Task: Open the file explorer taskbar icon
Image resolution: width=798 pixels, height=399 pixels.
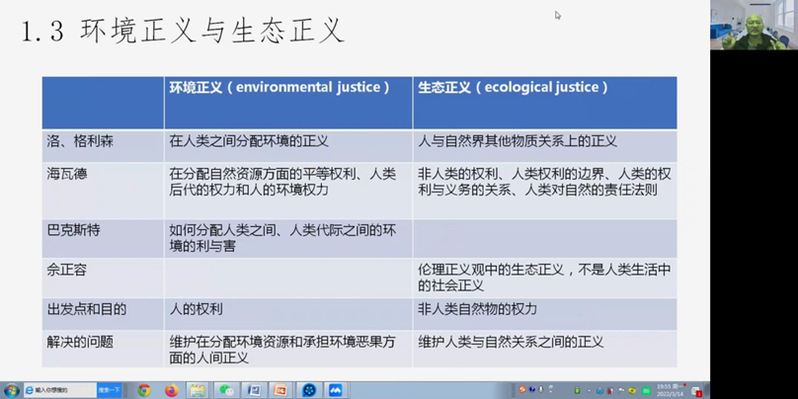Action: [197, 390]
